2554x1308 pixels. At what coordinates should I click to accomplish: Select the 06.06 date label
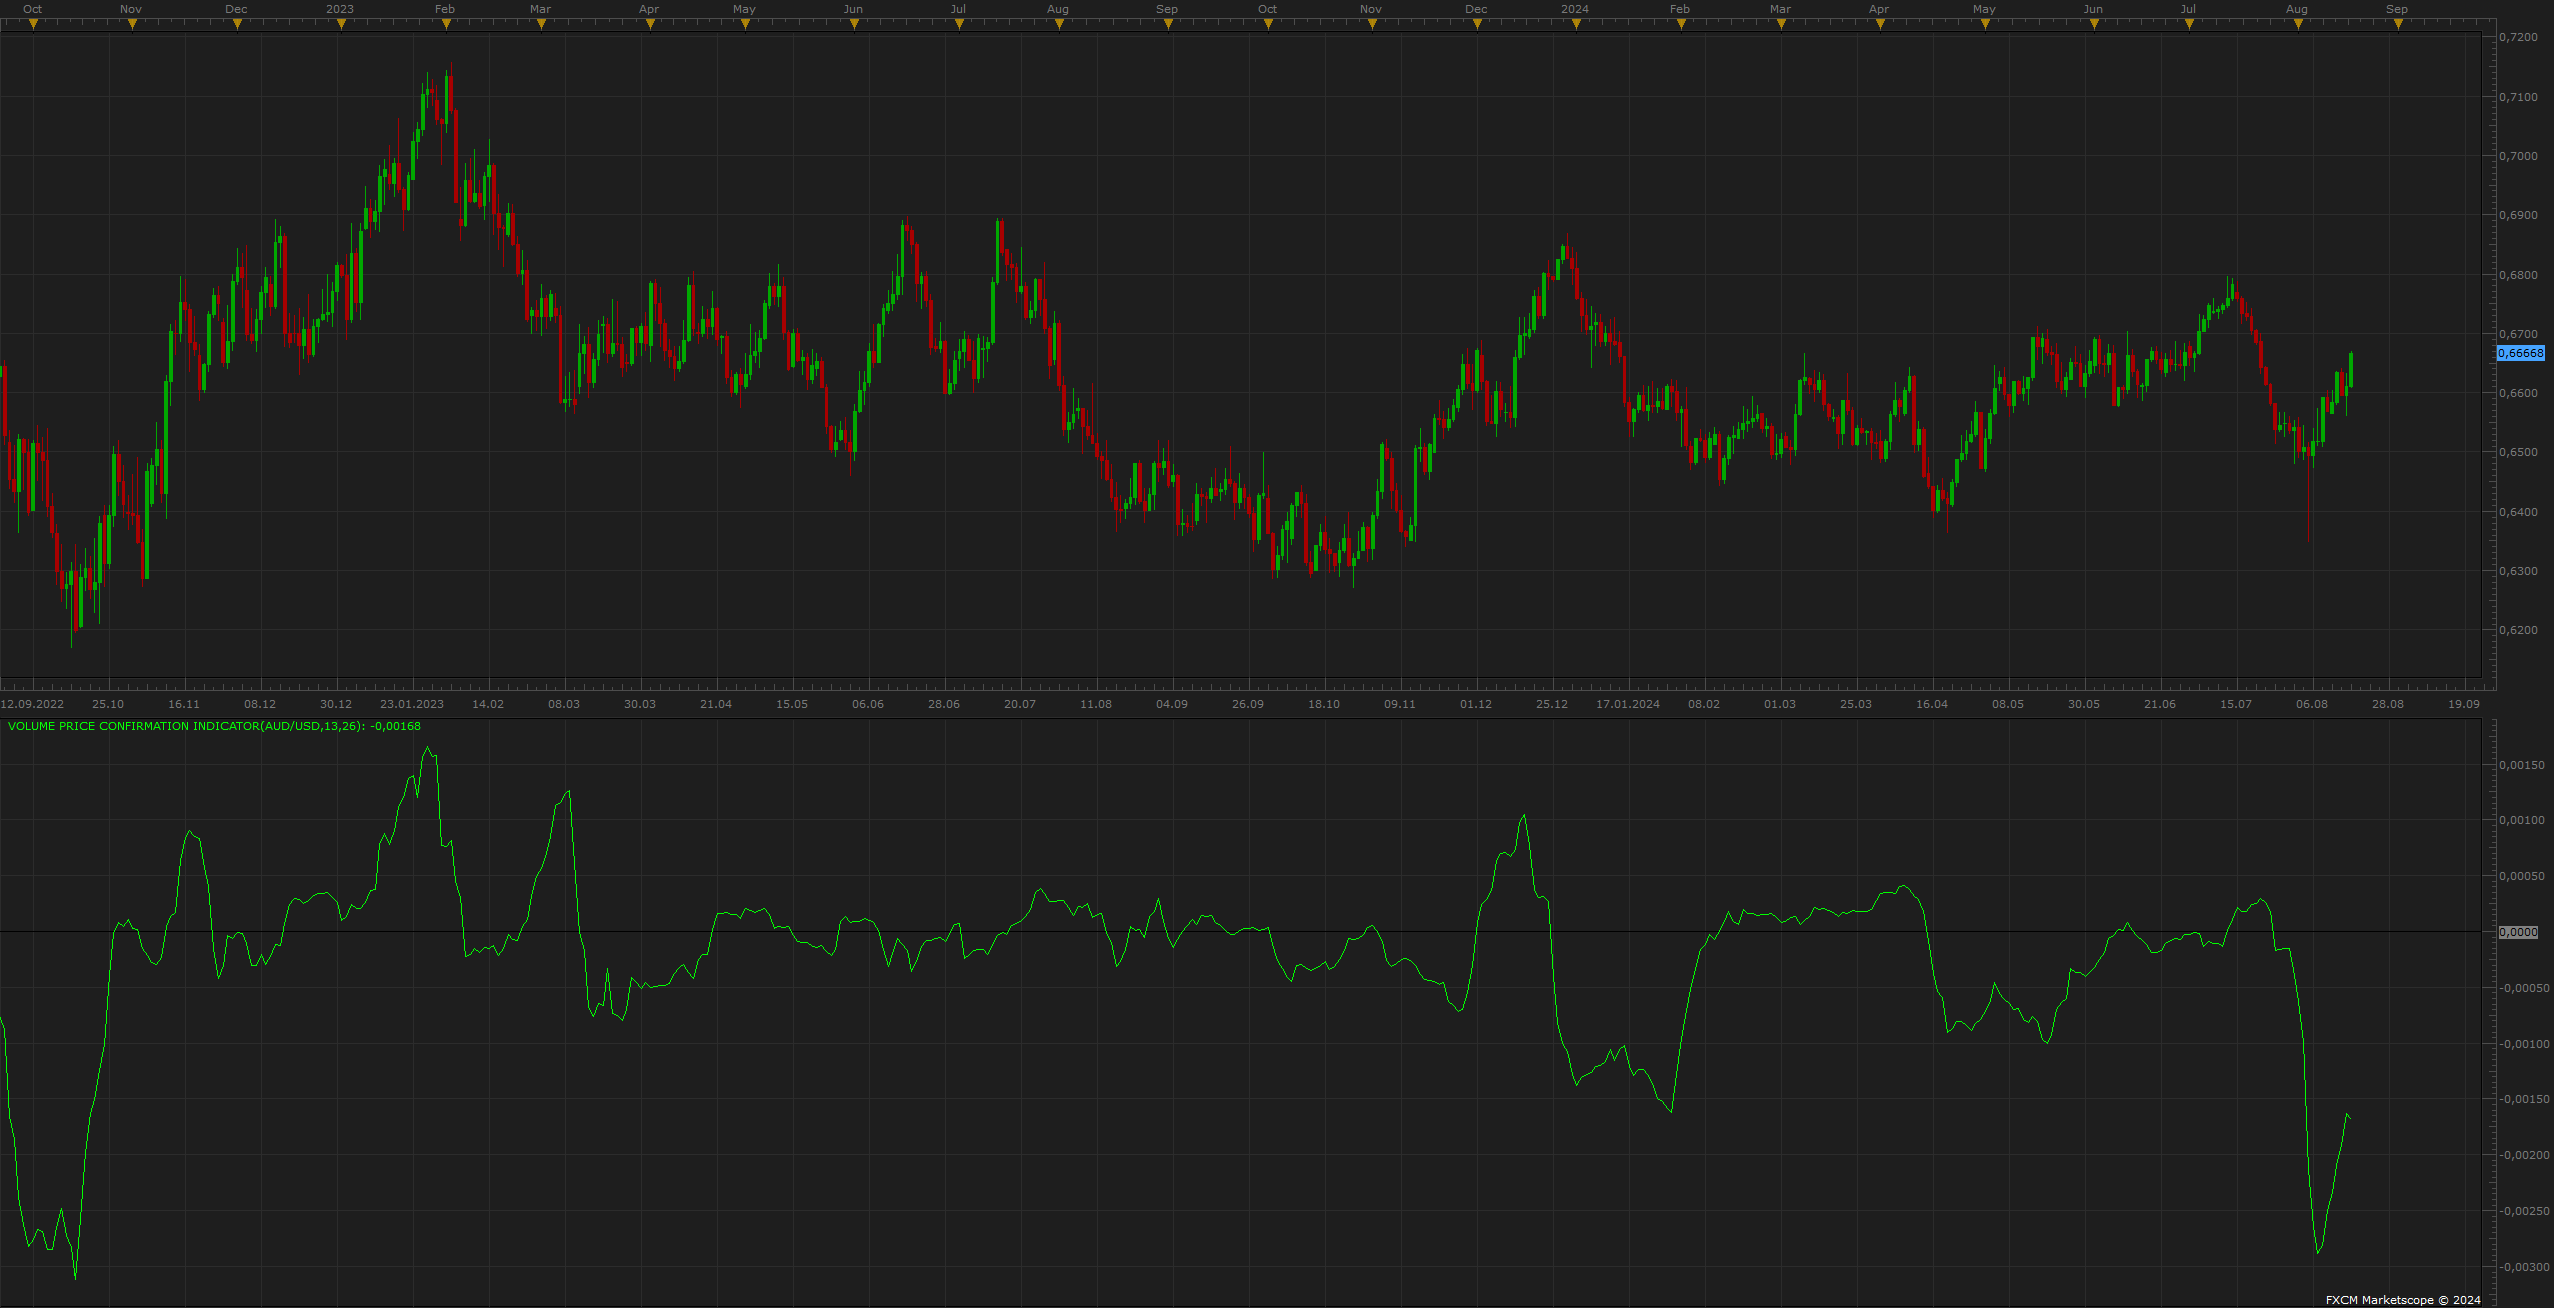[x=868, y=704]
